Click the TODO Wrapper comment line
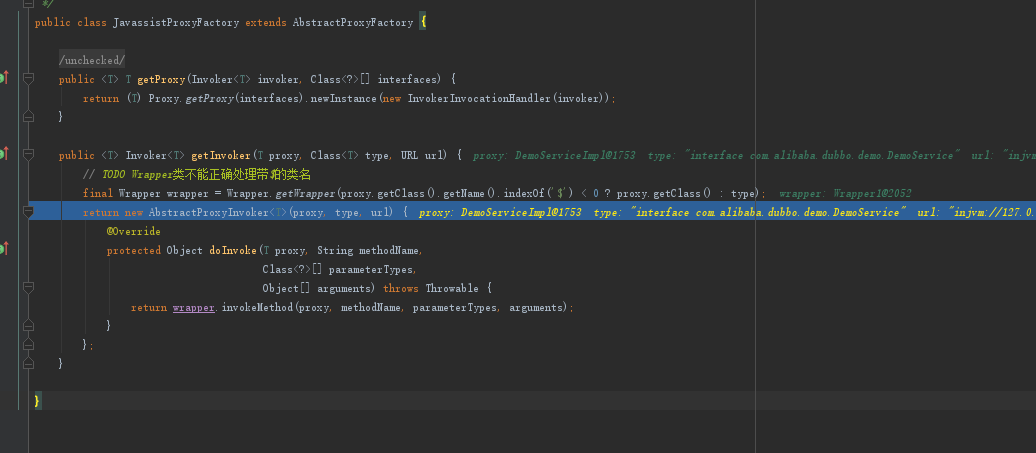The width and height of the screenshot is (1036, 453). tap(197, 175)
